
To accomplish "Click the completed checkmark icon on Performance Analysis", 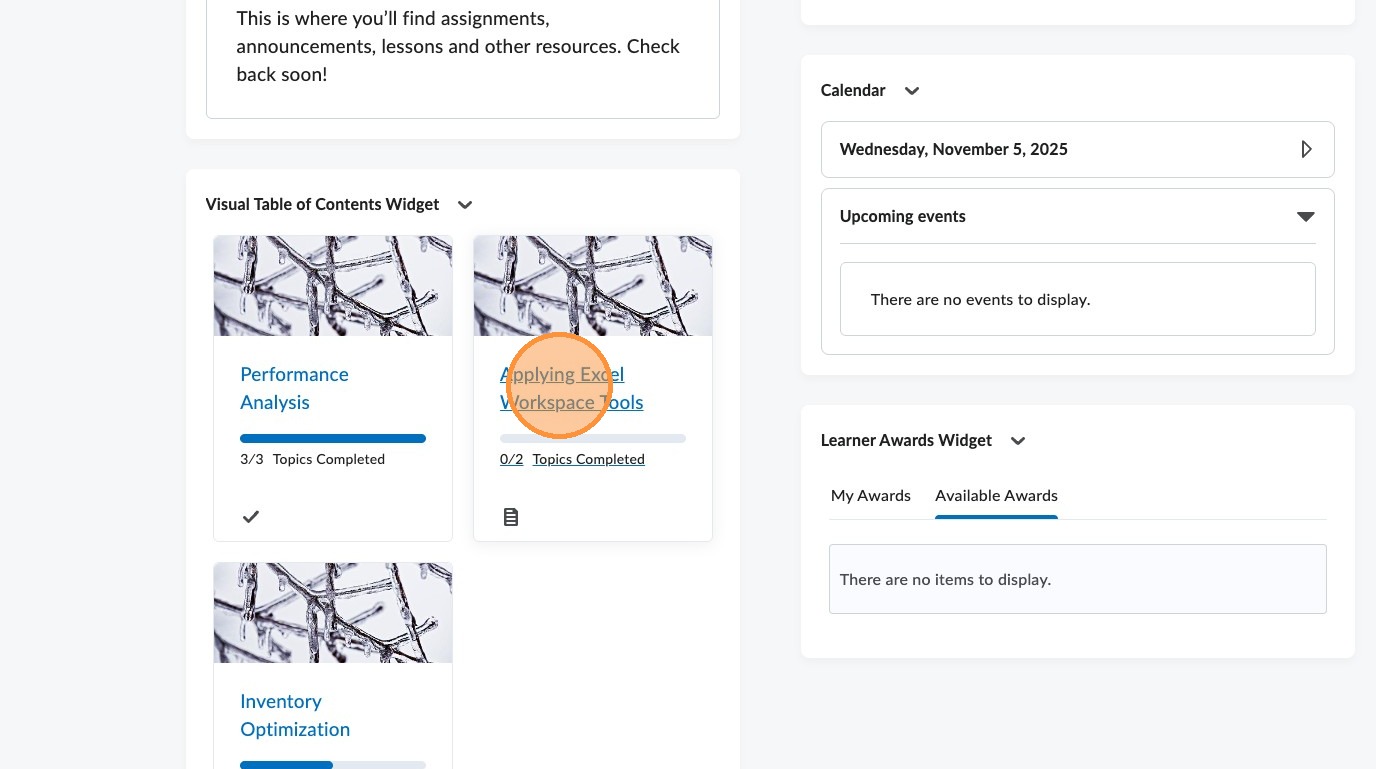I will (251, 517).
